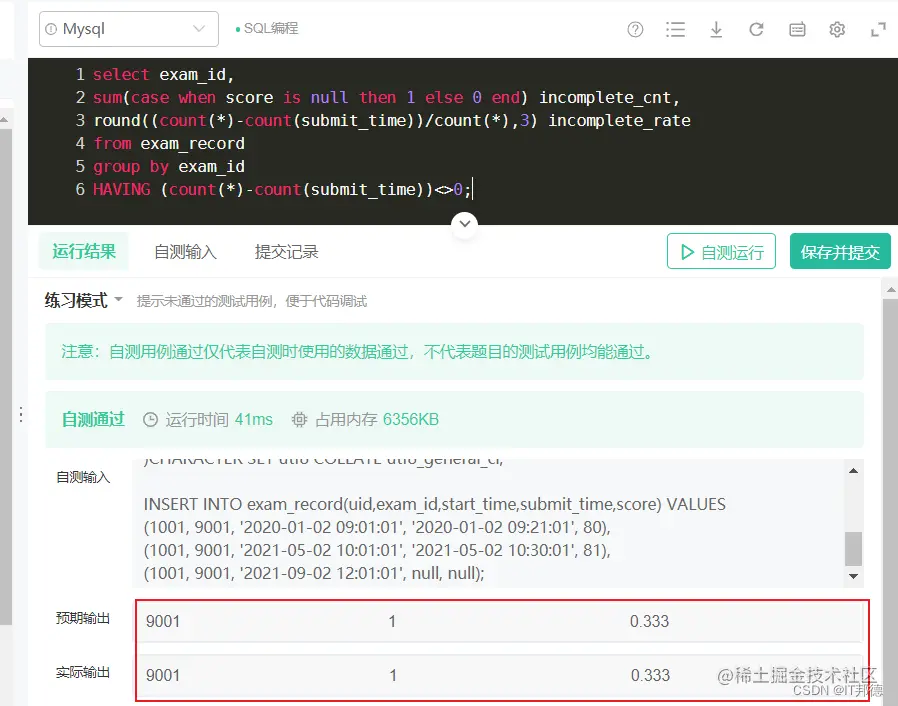Click line 2 sum case expression
Image resolution: width=898 pixels, height=706 pixels.
point(387,97)
